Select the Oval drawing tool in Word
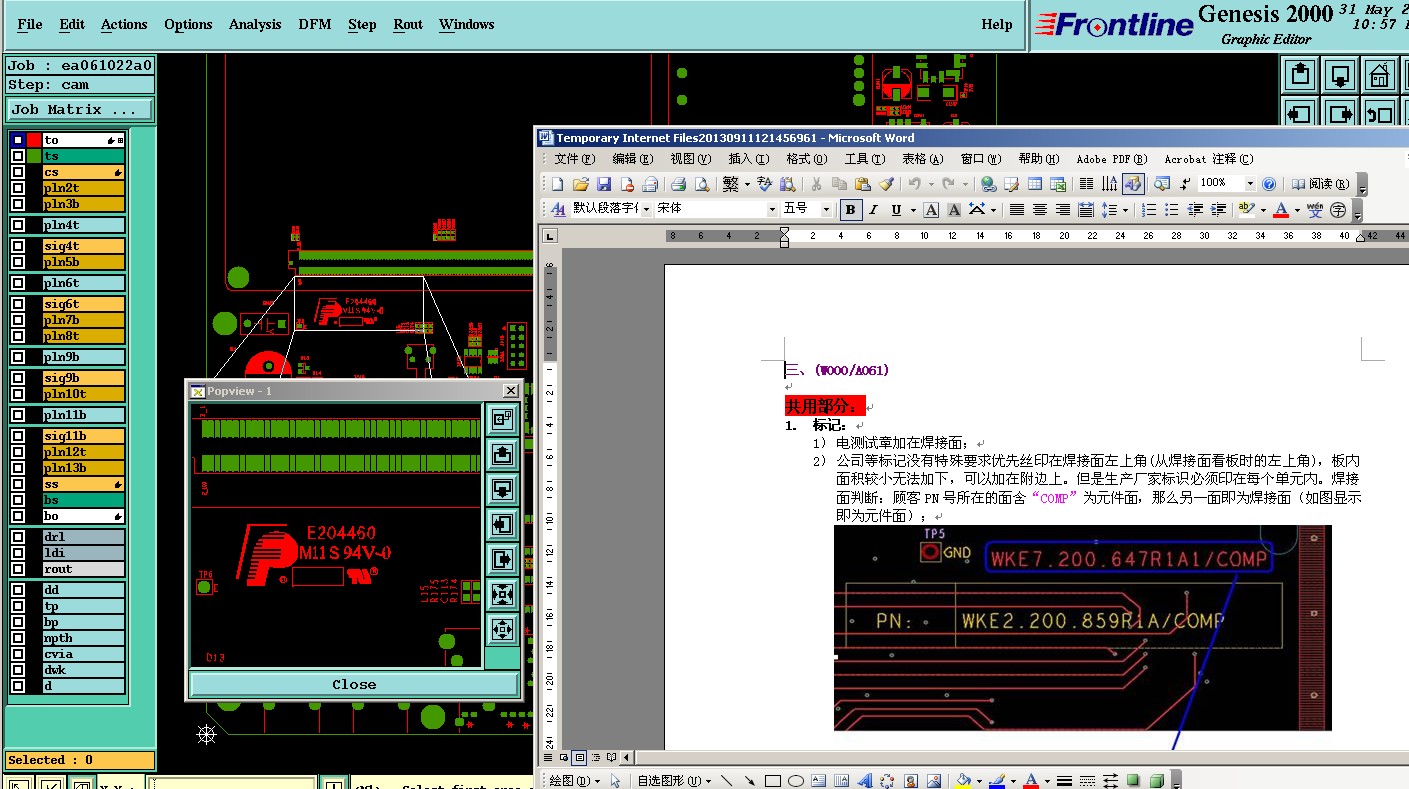Viewport: 1409px width, 789px height. 796,781
